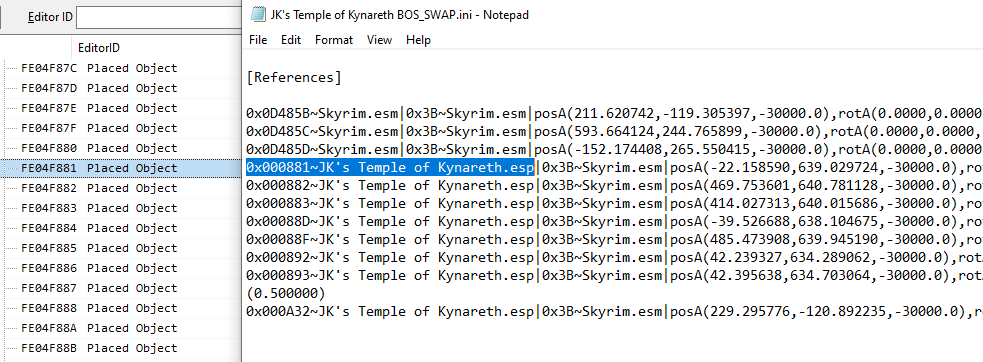
Task: Click the Editor ID input field
Action: [x=159, y=17]
